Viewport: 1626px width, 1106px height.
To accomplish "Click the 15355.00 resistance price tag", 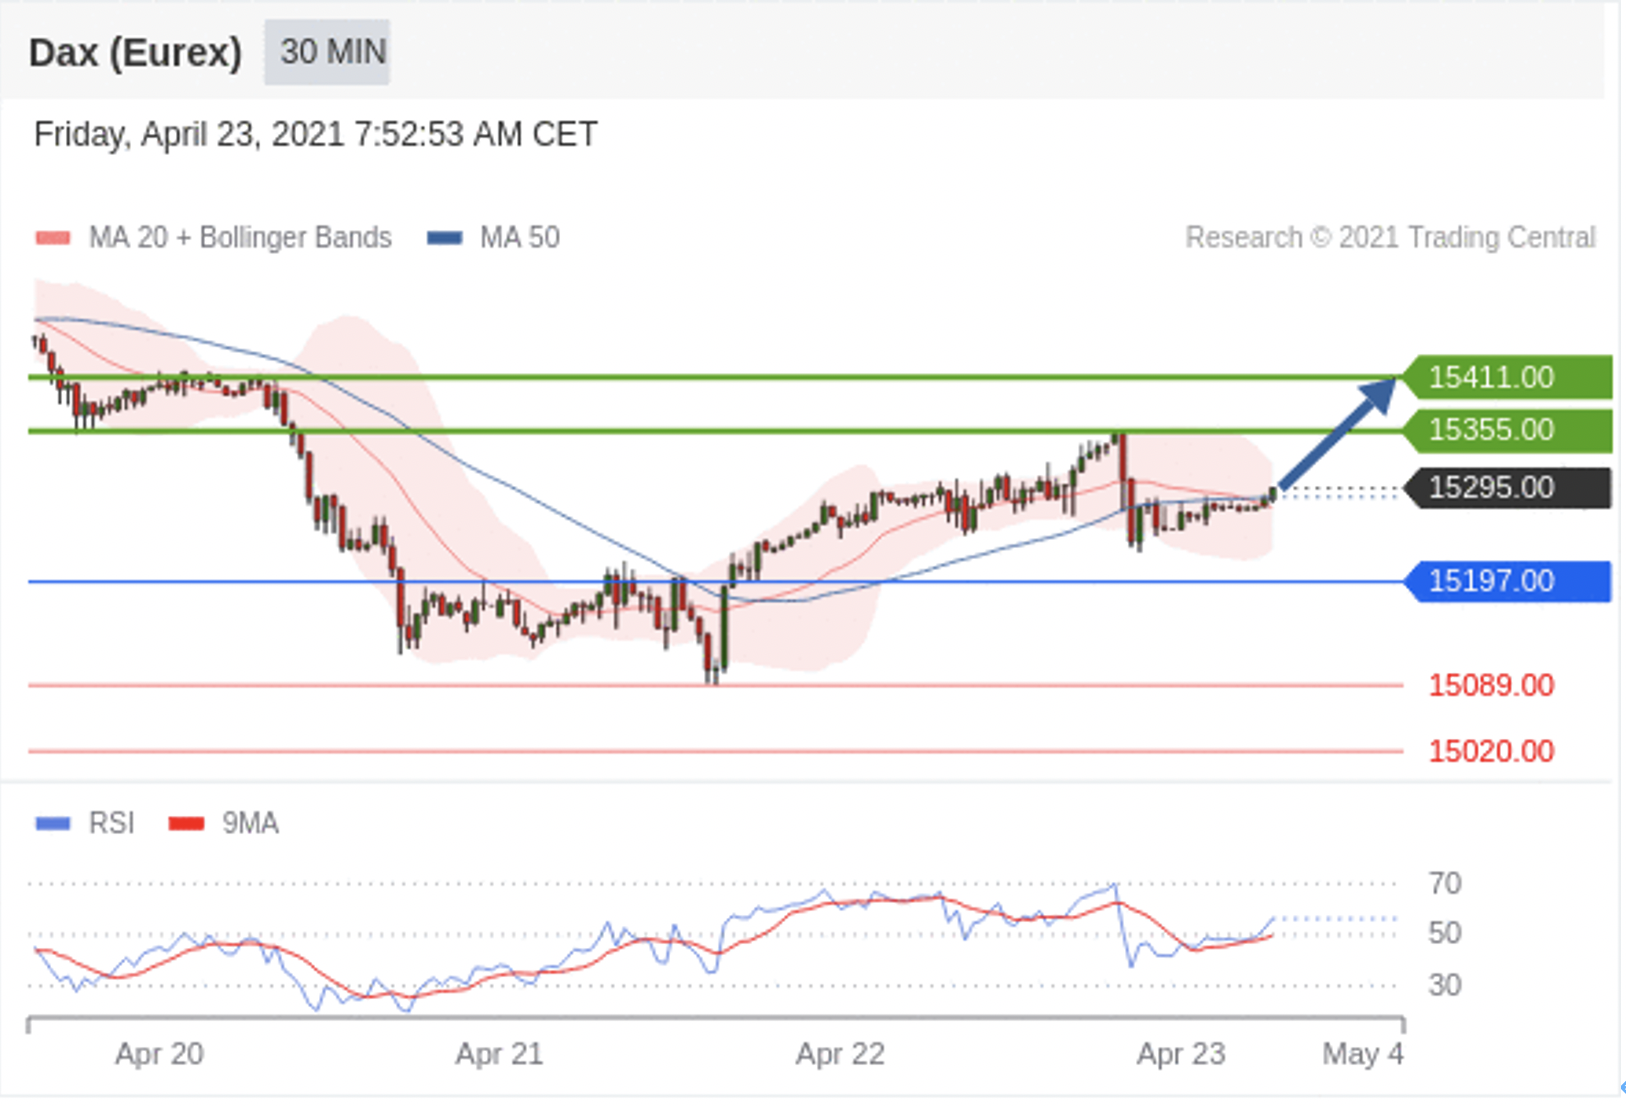I will click(1508, 430).
